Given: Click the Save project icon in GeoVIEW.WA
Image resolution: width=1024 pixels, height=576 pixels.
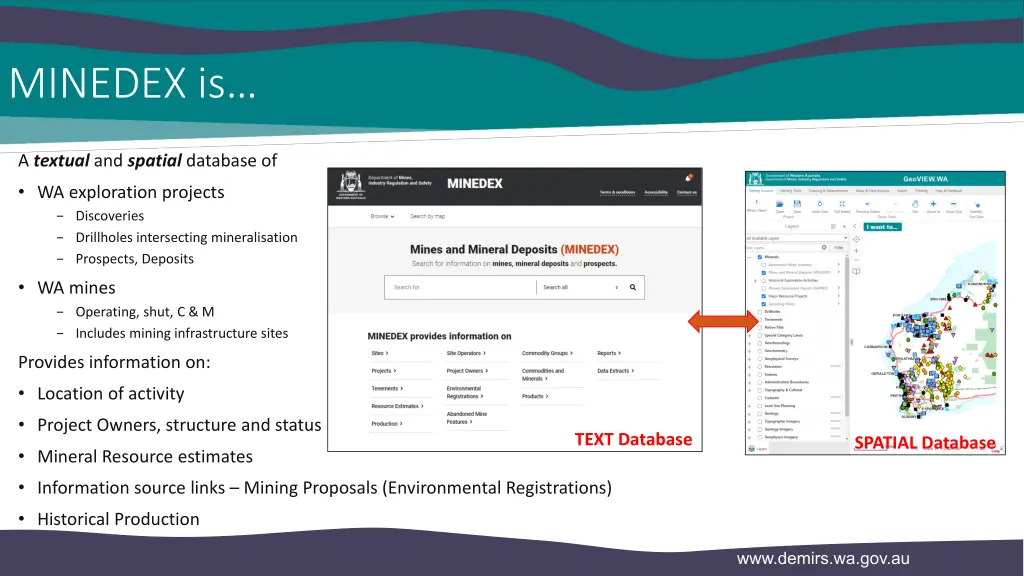Looking at the screenshot, I should coord(797,204).
